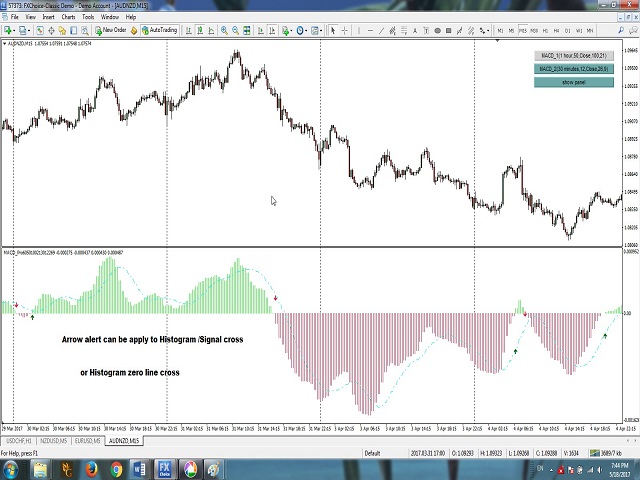Image resolution: width=640 pixels, height=480 pixels.
Task: Open Microsoft Word from the taskbar
Action: click(140, 469)
